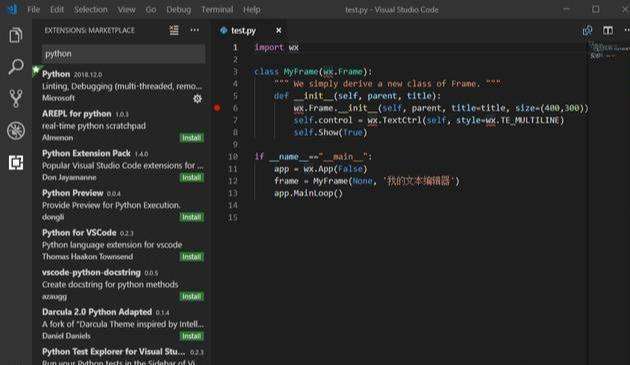Open Darcula 2.0 Python Adapted details

click(x=122, y=324)
